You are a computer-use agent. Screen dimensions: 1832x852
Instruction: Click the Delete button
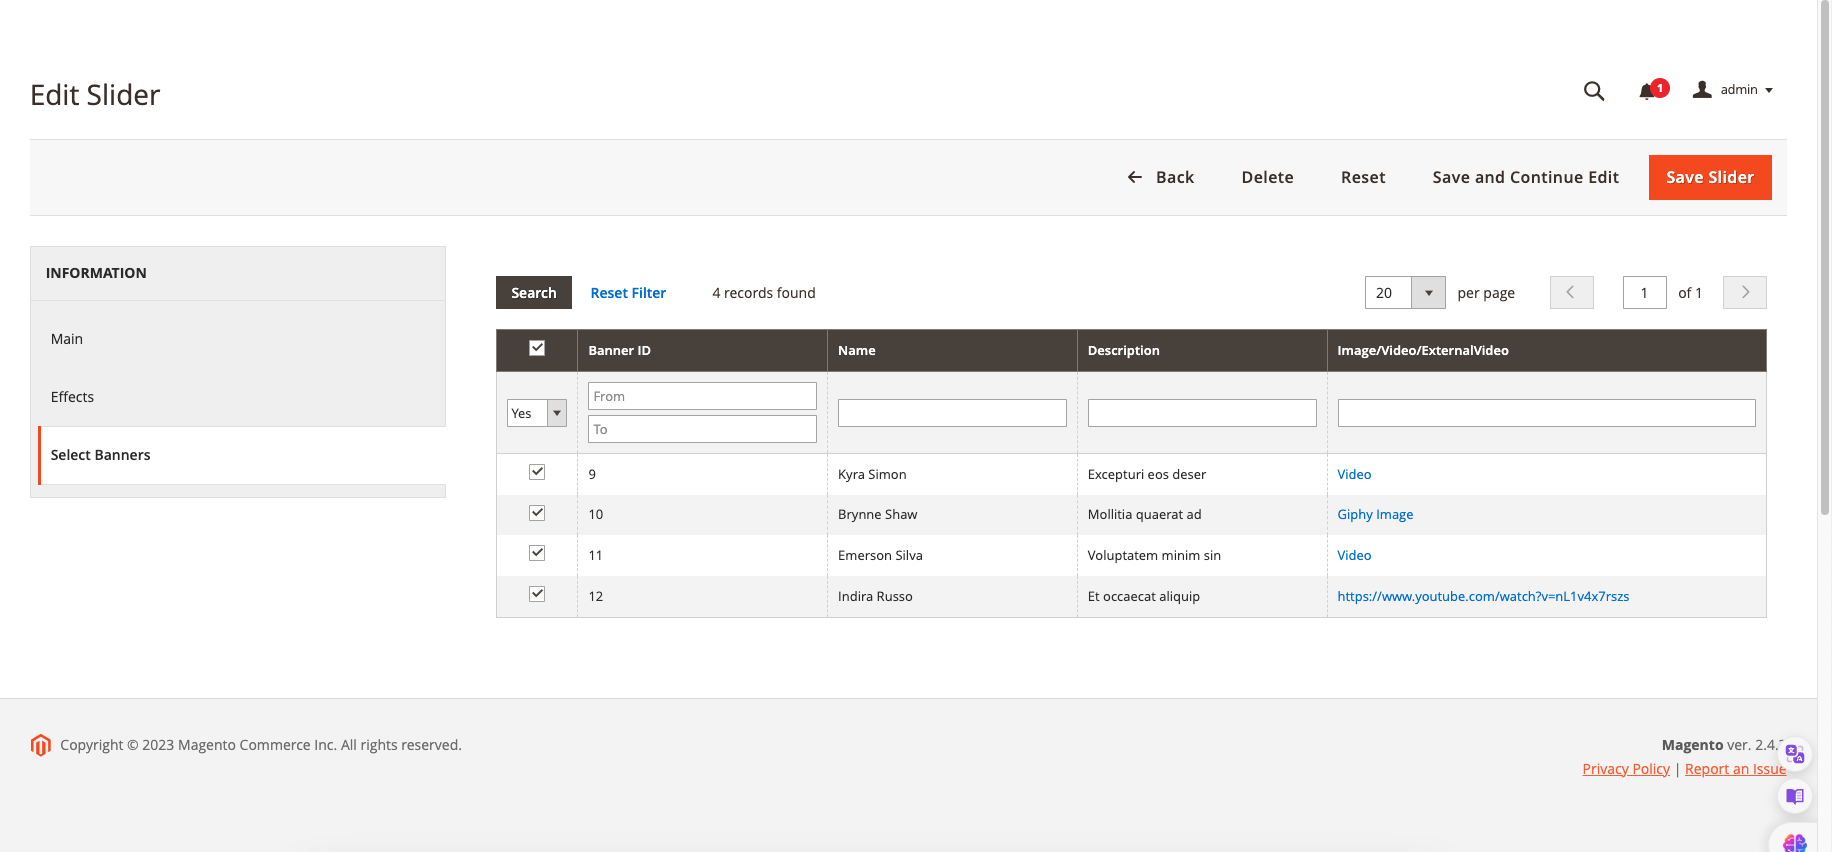click(x=1267, y=177)
